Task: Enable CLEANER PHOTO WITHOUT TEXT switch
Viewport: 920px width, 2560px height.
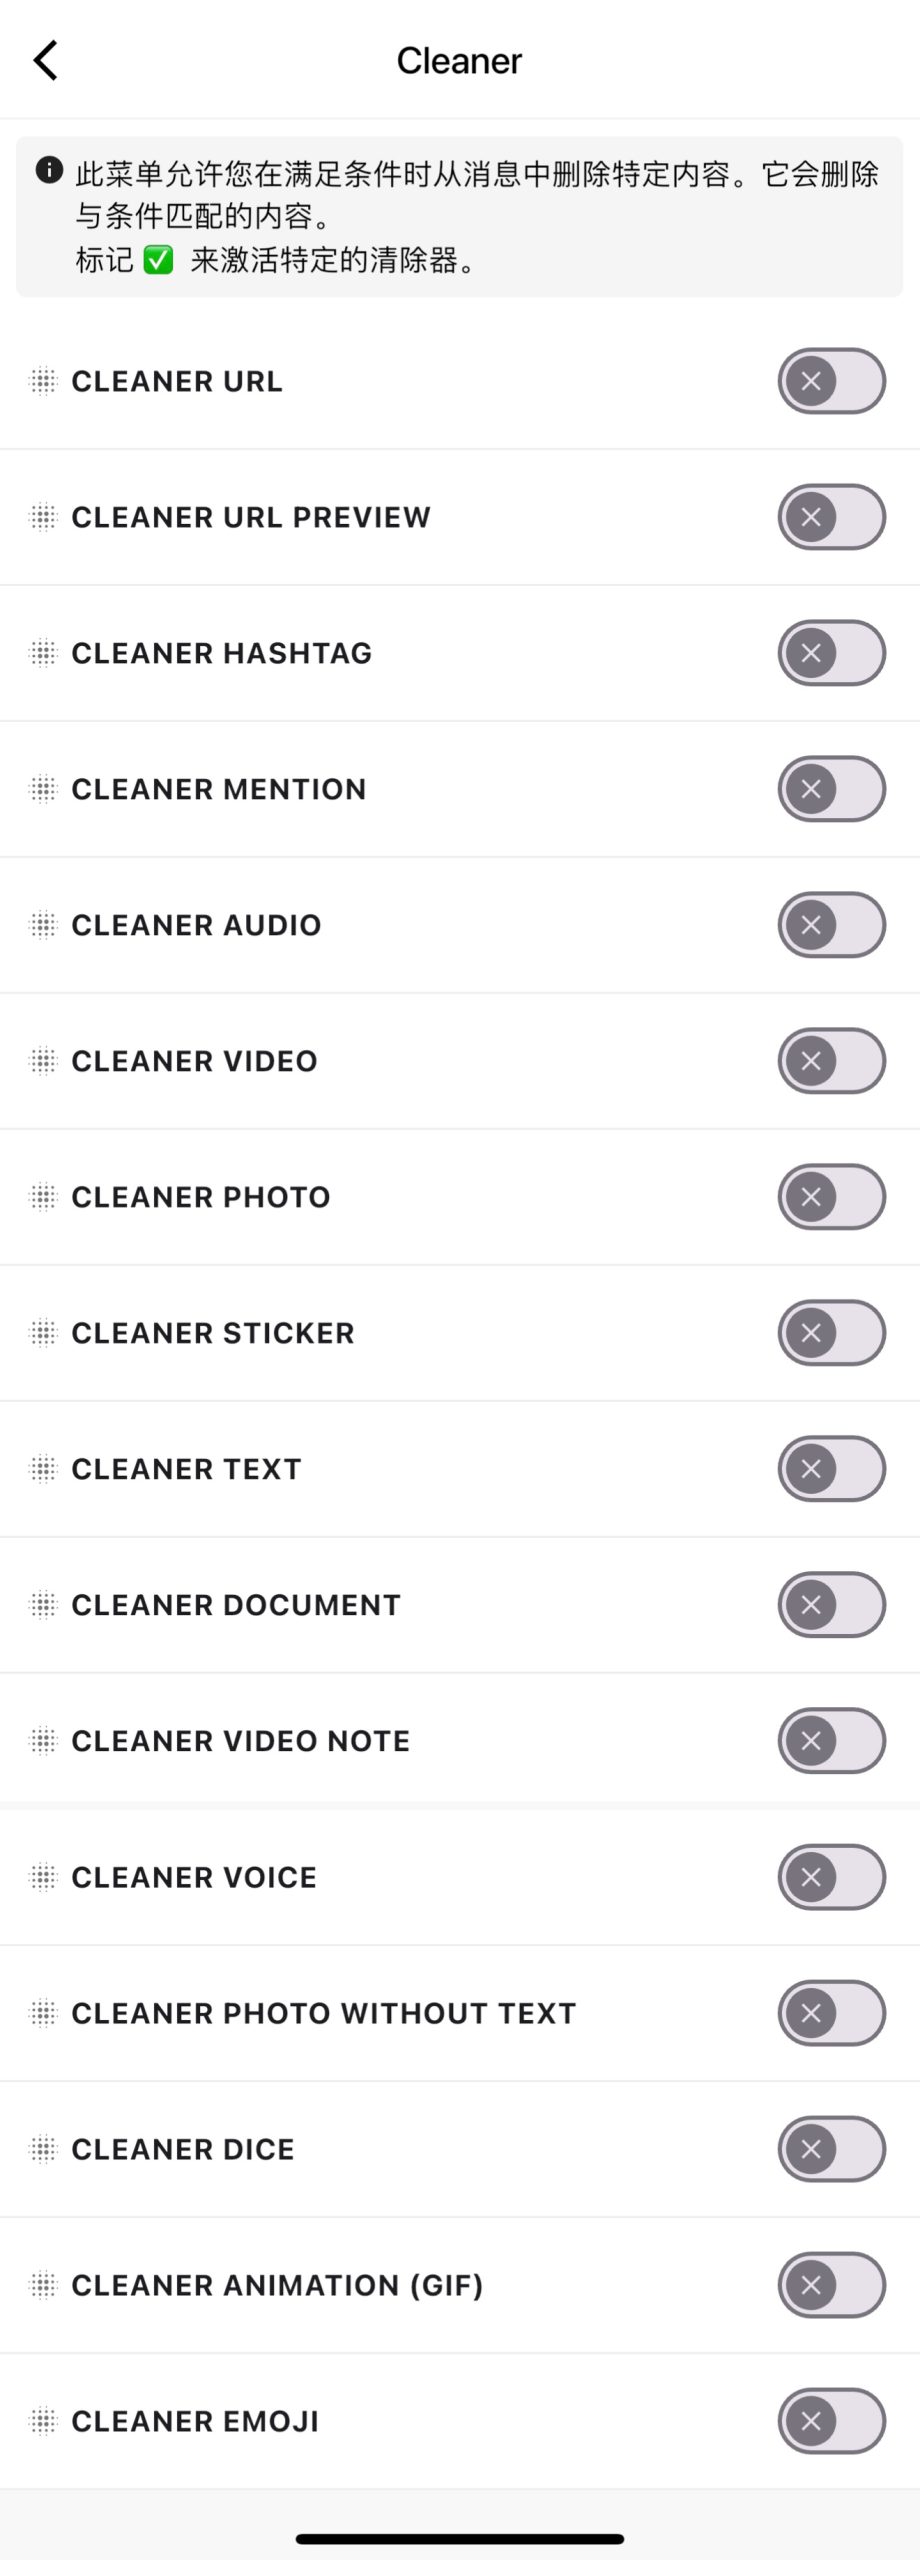Action: pyautogui.click(x=832, y=2013)
